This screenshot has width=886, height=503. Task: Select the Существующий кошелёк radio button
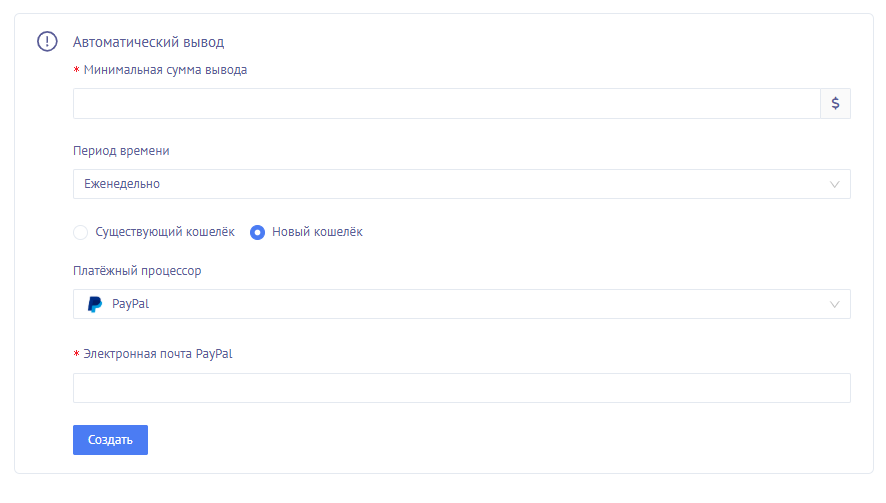tap(81, 233)
